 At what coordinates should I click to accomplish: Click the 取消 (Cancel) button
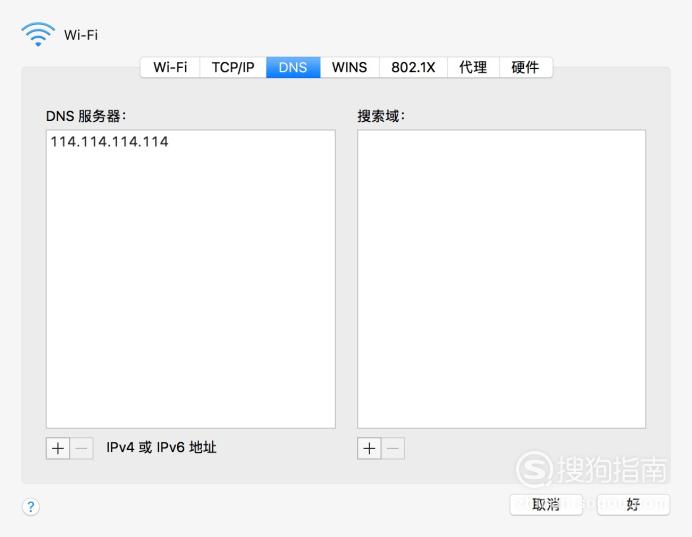[x=546, y=504]
